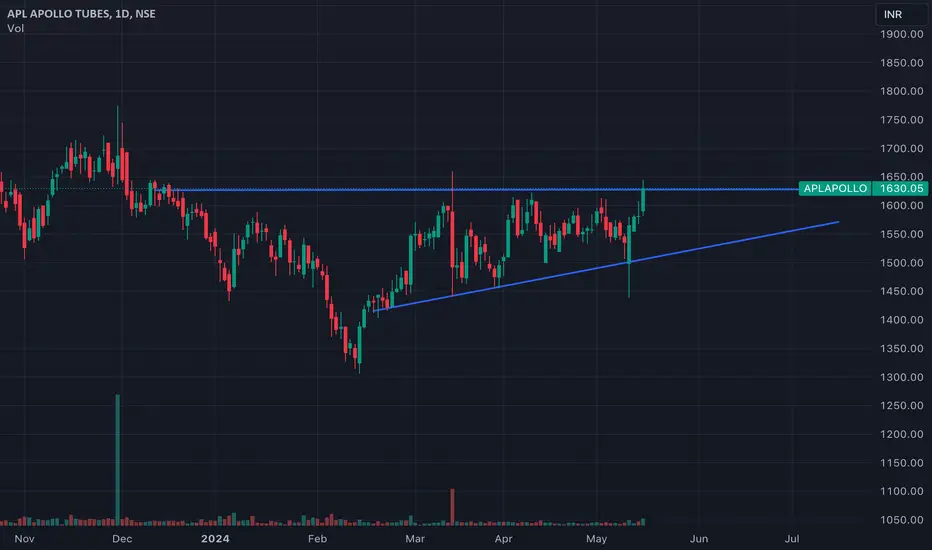
Task: Click the Dec label on time axis
Action: tap(122, 539)
